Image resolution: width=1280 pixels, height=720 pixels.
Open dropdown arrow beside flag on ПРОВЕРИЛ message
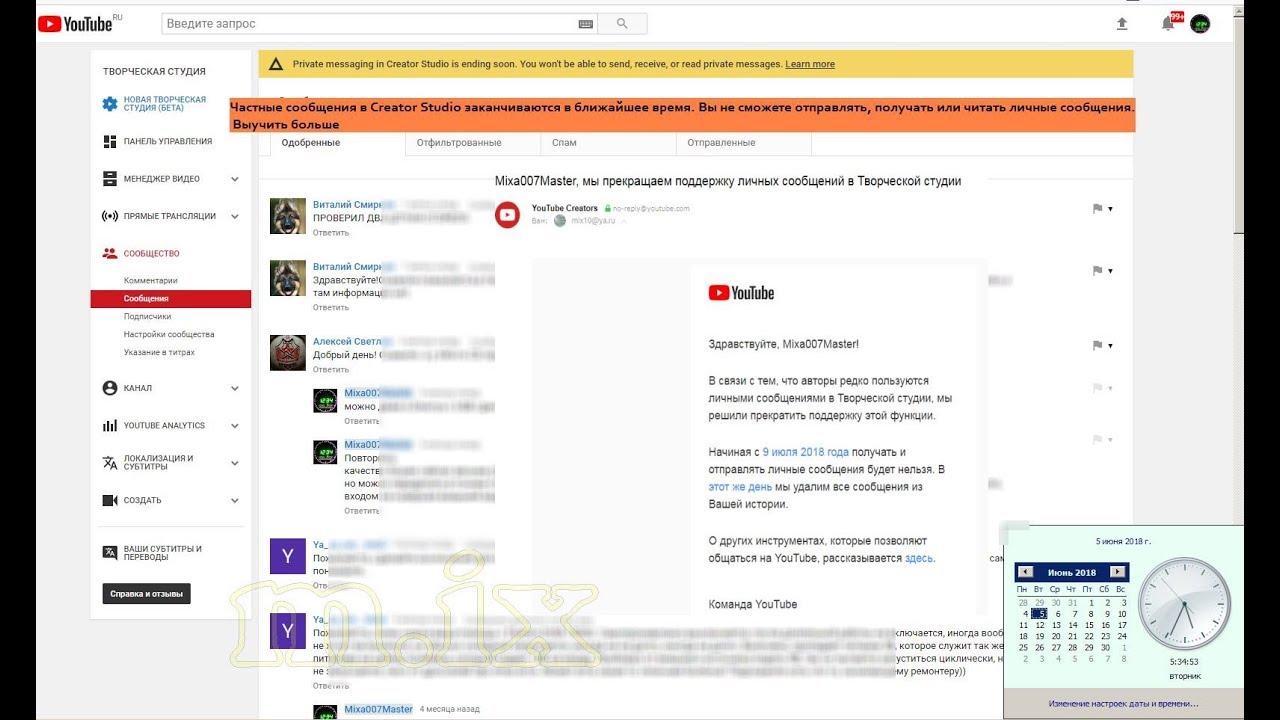pyautogui.click(x=1111, y=209)
